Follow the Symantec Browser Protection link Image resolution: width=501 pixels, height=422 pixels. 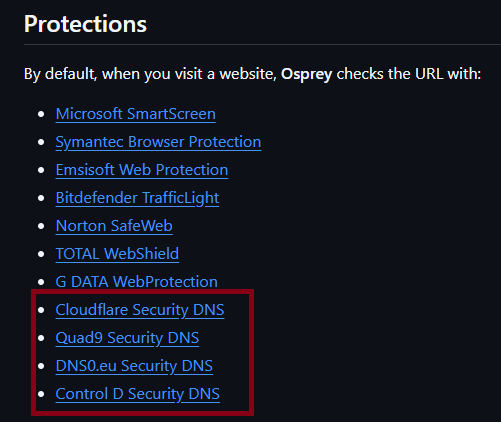[158, 142]
